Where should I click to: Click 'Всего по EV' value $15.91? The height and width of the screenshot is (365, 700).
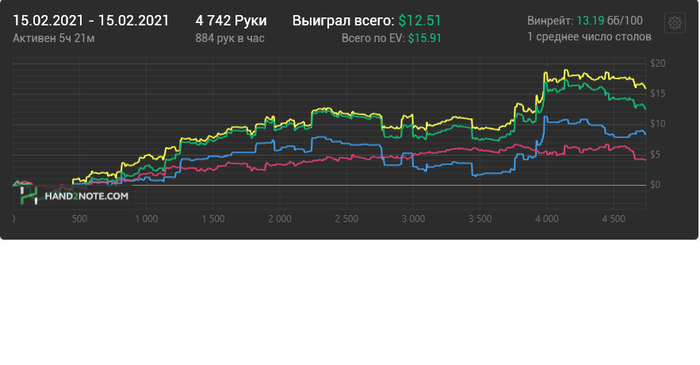425,38
